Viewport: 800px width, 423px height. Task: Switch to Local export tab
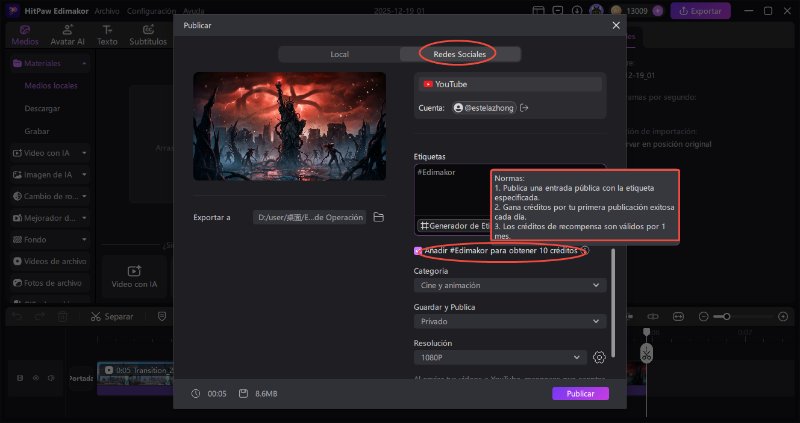(x=339, y=54)
